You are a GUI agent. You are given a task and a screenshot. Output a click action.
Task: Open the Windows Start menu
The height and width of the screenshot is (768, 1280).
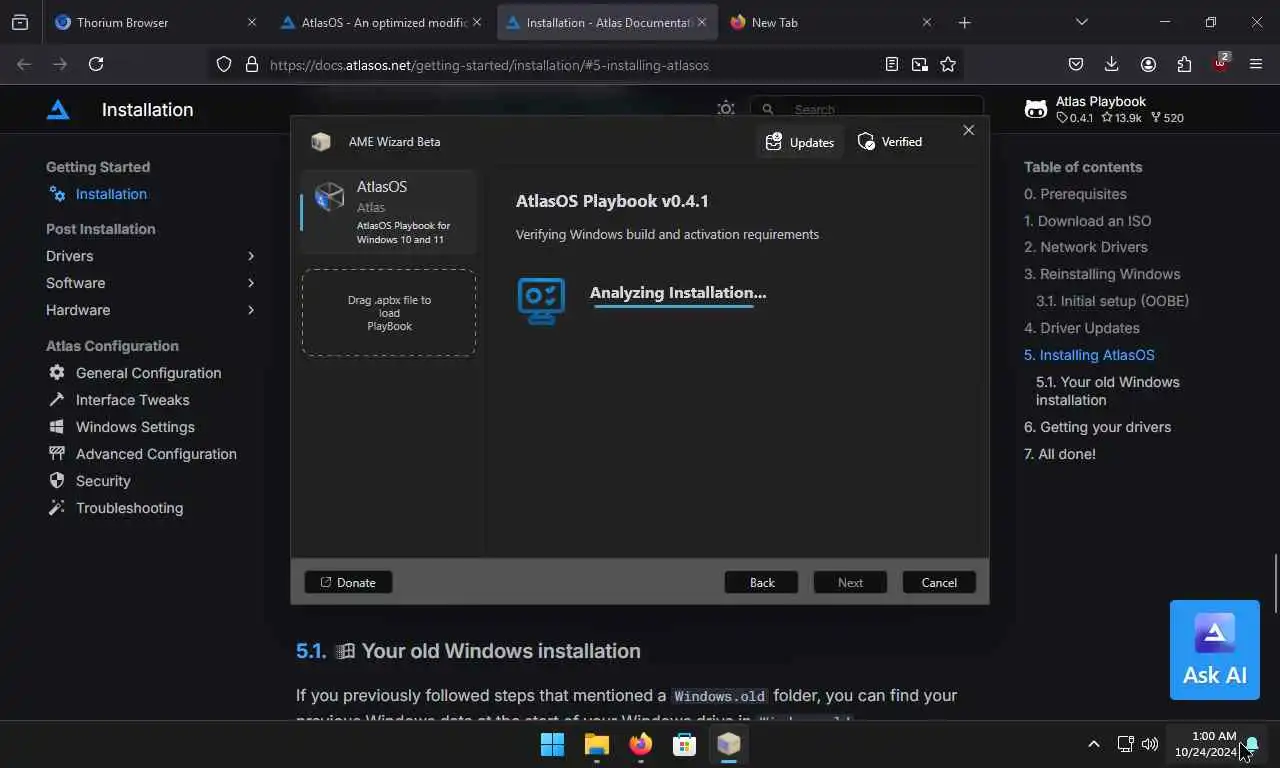552,744
